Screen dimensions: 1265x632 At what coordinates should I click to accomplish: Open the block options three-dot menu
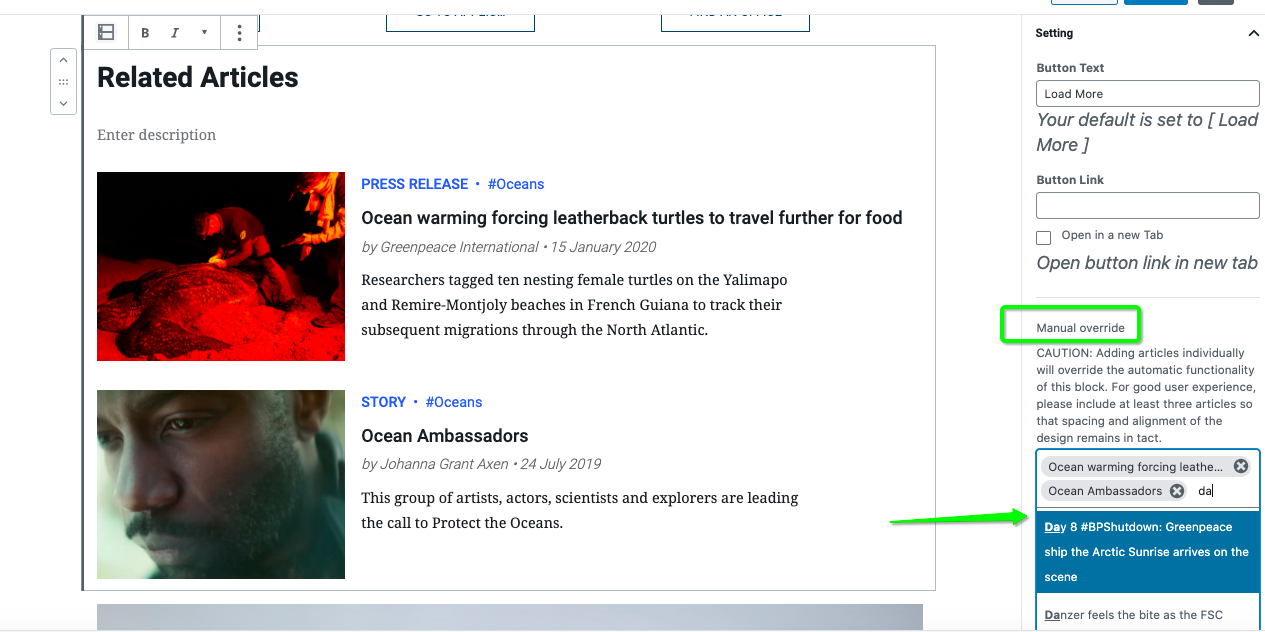click(x=239, y=33)
